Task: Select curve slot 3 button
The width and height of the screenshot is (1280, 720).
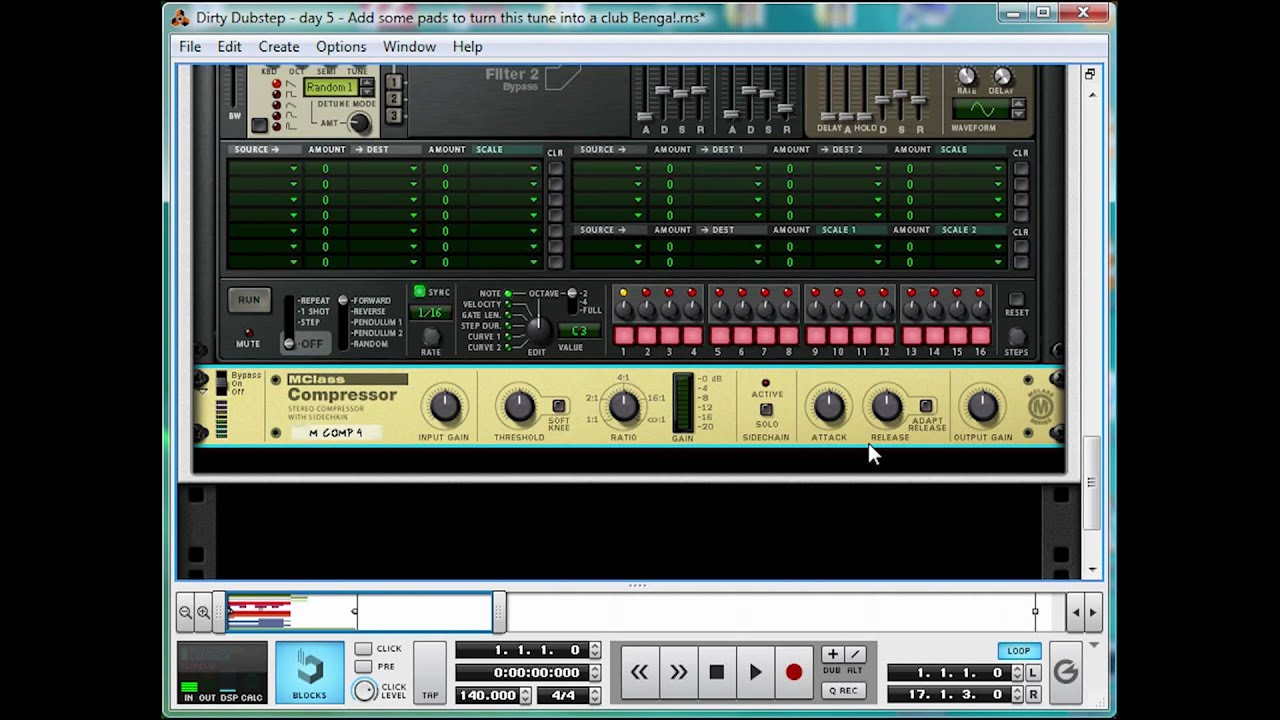Action: tap(394, 116)
